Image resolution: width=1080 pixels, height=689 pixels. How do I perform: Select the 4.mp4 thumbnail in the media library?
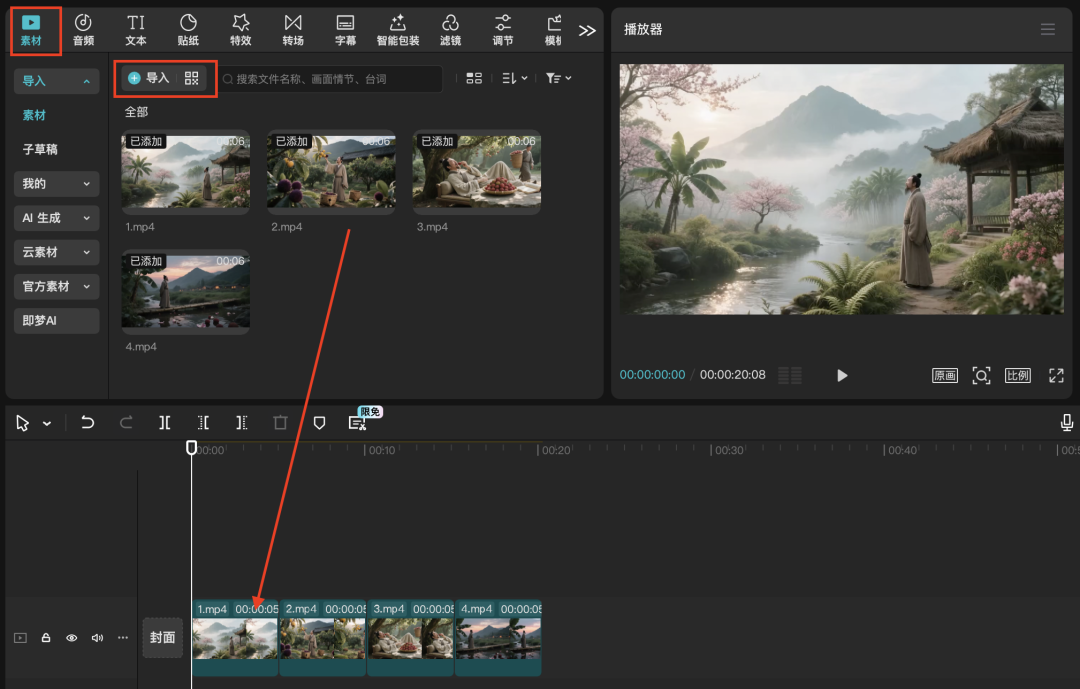(185, 291)
